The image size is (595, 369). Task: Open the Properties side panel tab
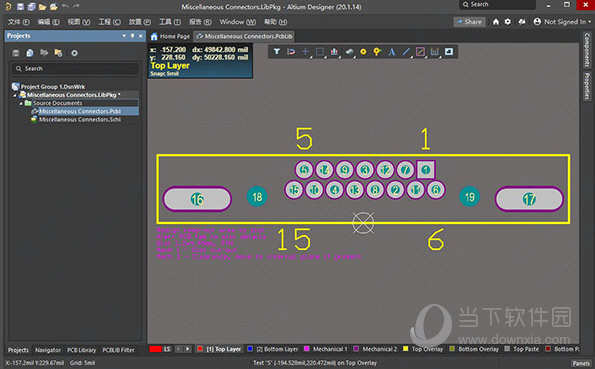[x=587, y=86]
